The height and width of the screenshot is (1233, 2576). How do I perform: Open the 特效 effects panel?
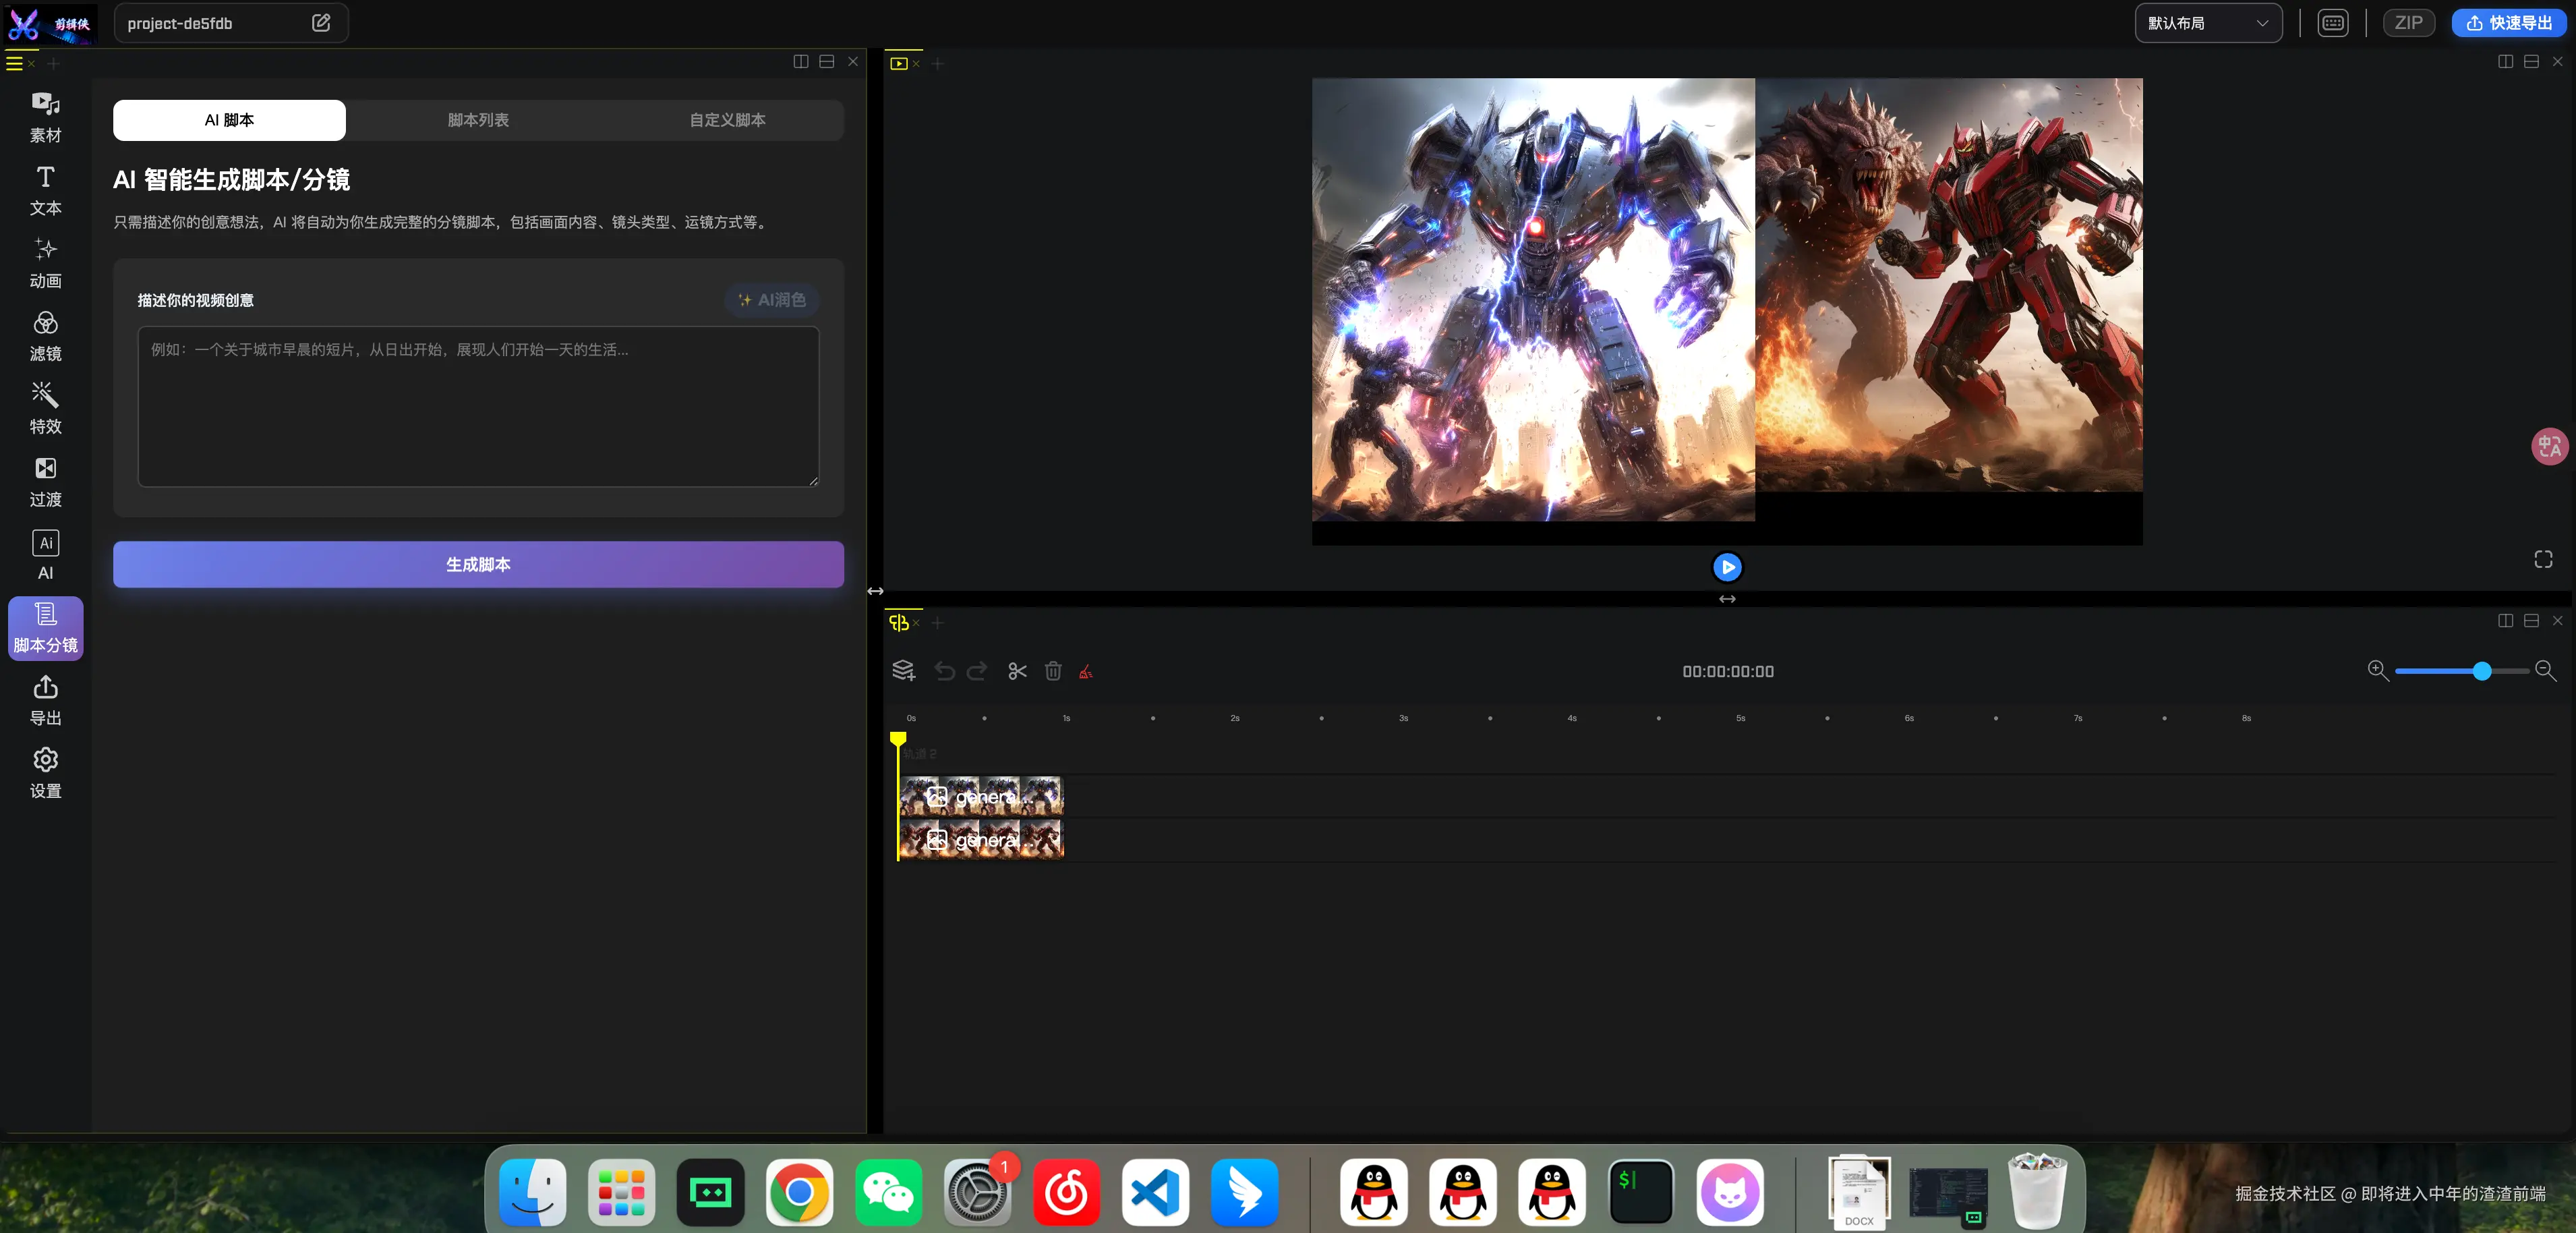coord(45,408)
